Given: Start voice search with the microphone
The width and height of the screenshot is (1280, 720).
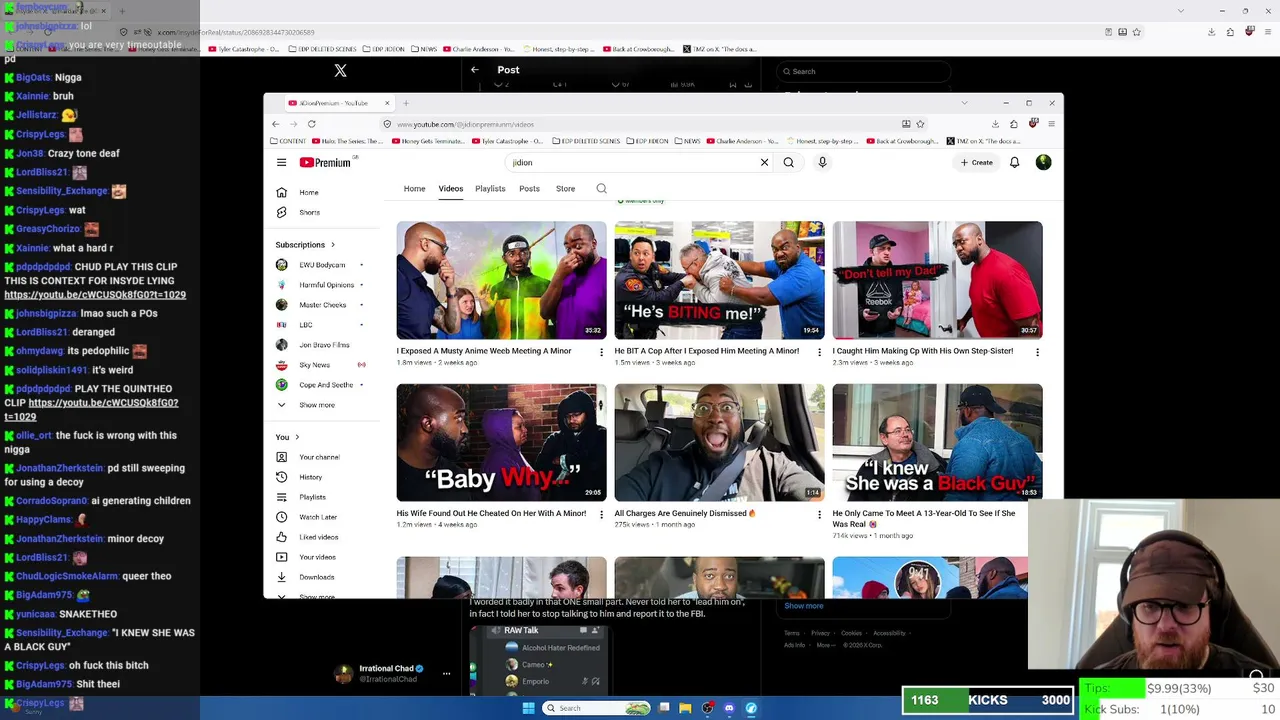Looking at the screenshot, I should (x=822, y=162).
